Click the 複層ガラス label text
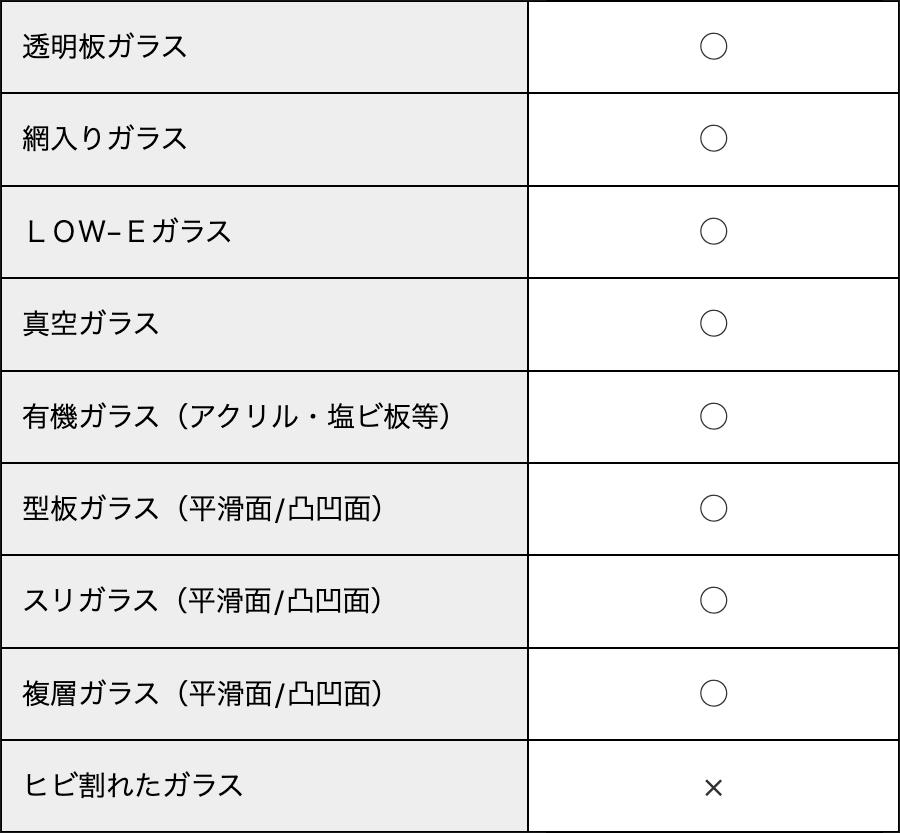 91,693
